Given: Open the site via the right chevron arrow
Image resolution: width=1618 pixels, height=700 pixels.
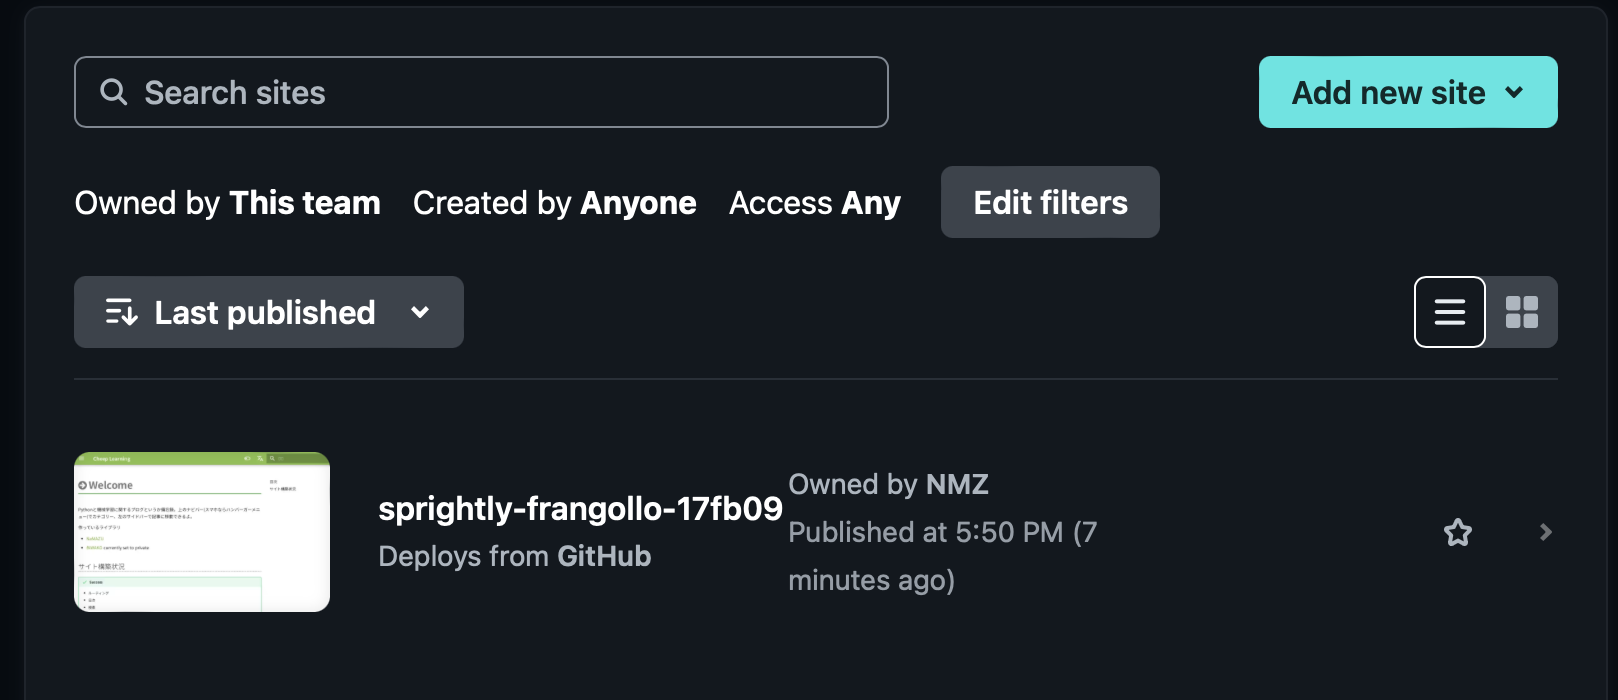Looking at the screenshot, I should pyautogui.click(x=1545, y=532).
